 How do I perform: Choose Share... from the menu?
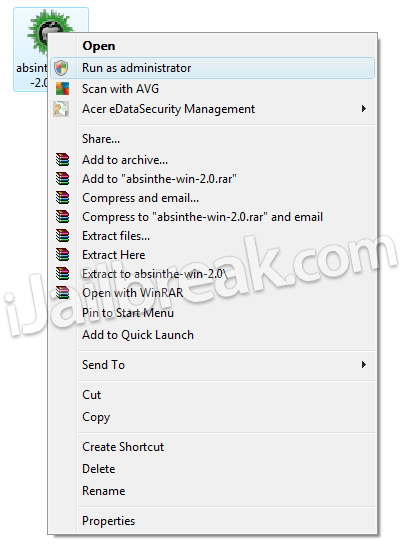(101, 139)
